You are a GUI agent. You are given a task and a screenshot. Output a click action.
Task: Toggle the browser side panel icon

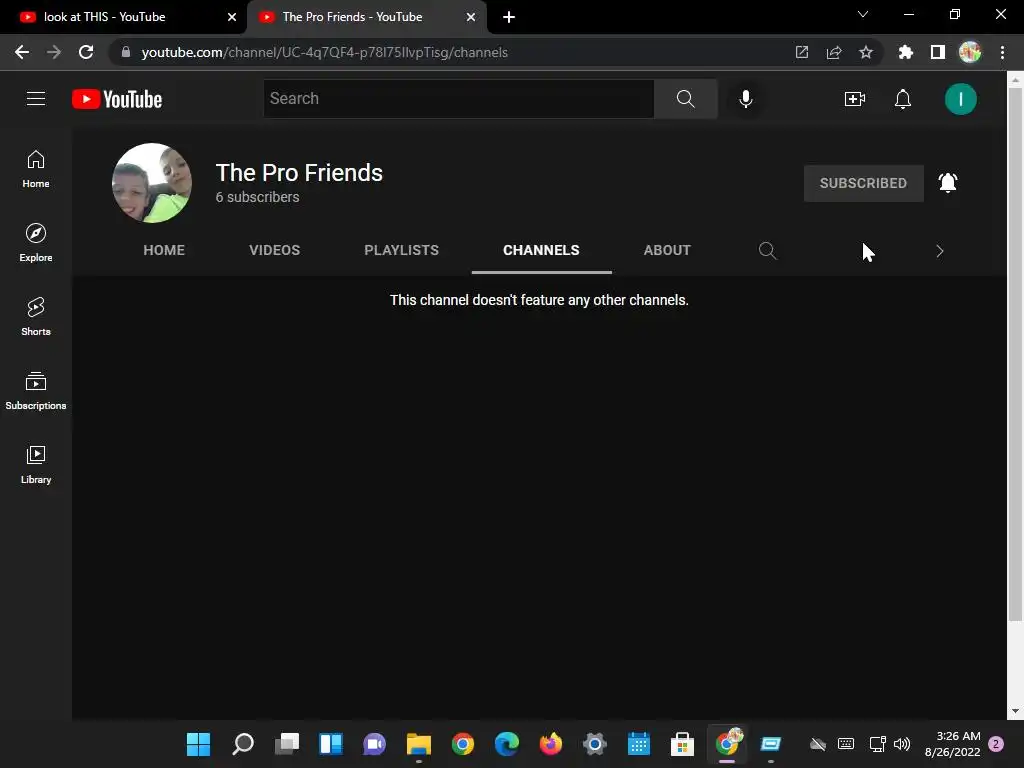pos(937,52)
